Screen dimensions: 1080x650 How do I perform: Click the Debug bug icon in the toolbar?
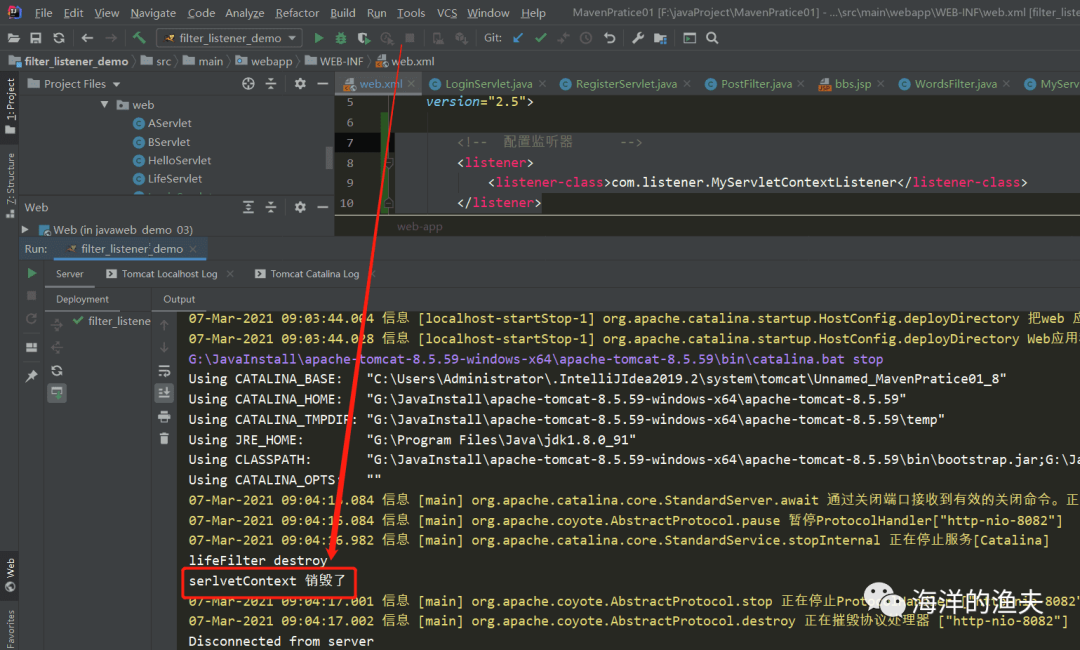click(x=341, y=38)
